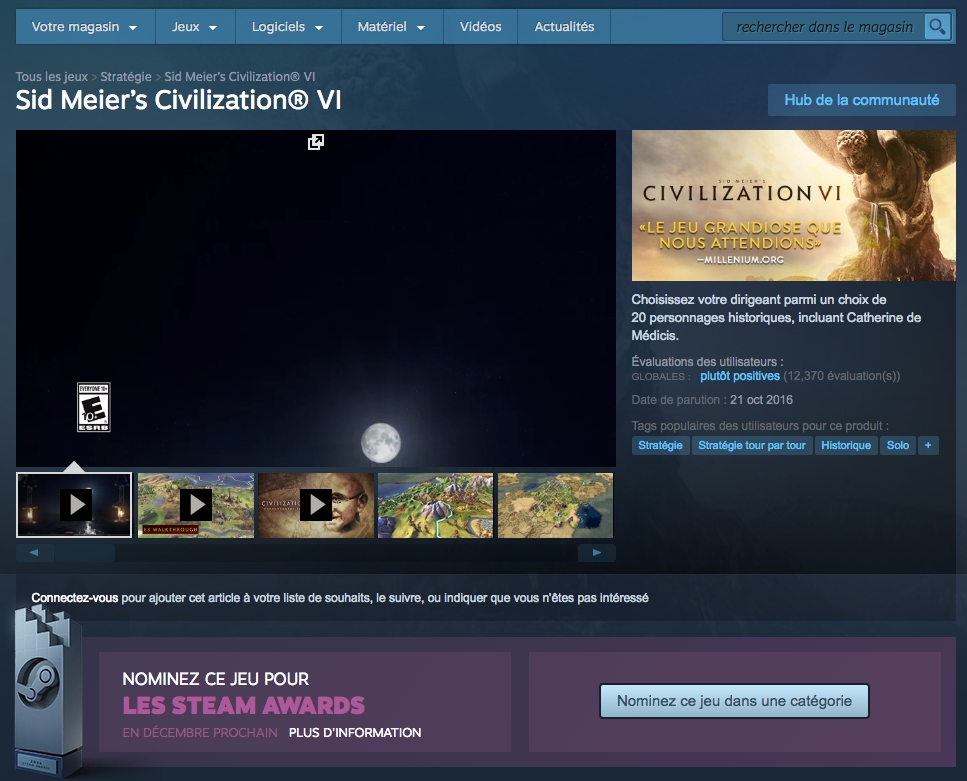Click the magnifier search icon

[937, 27]
